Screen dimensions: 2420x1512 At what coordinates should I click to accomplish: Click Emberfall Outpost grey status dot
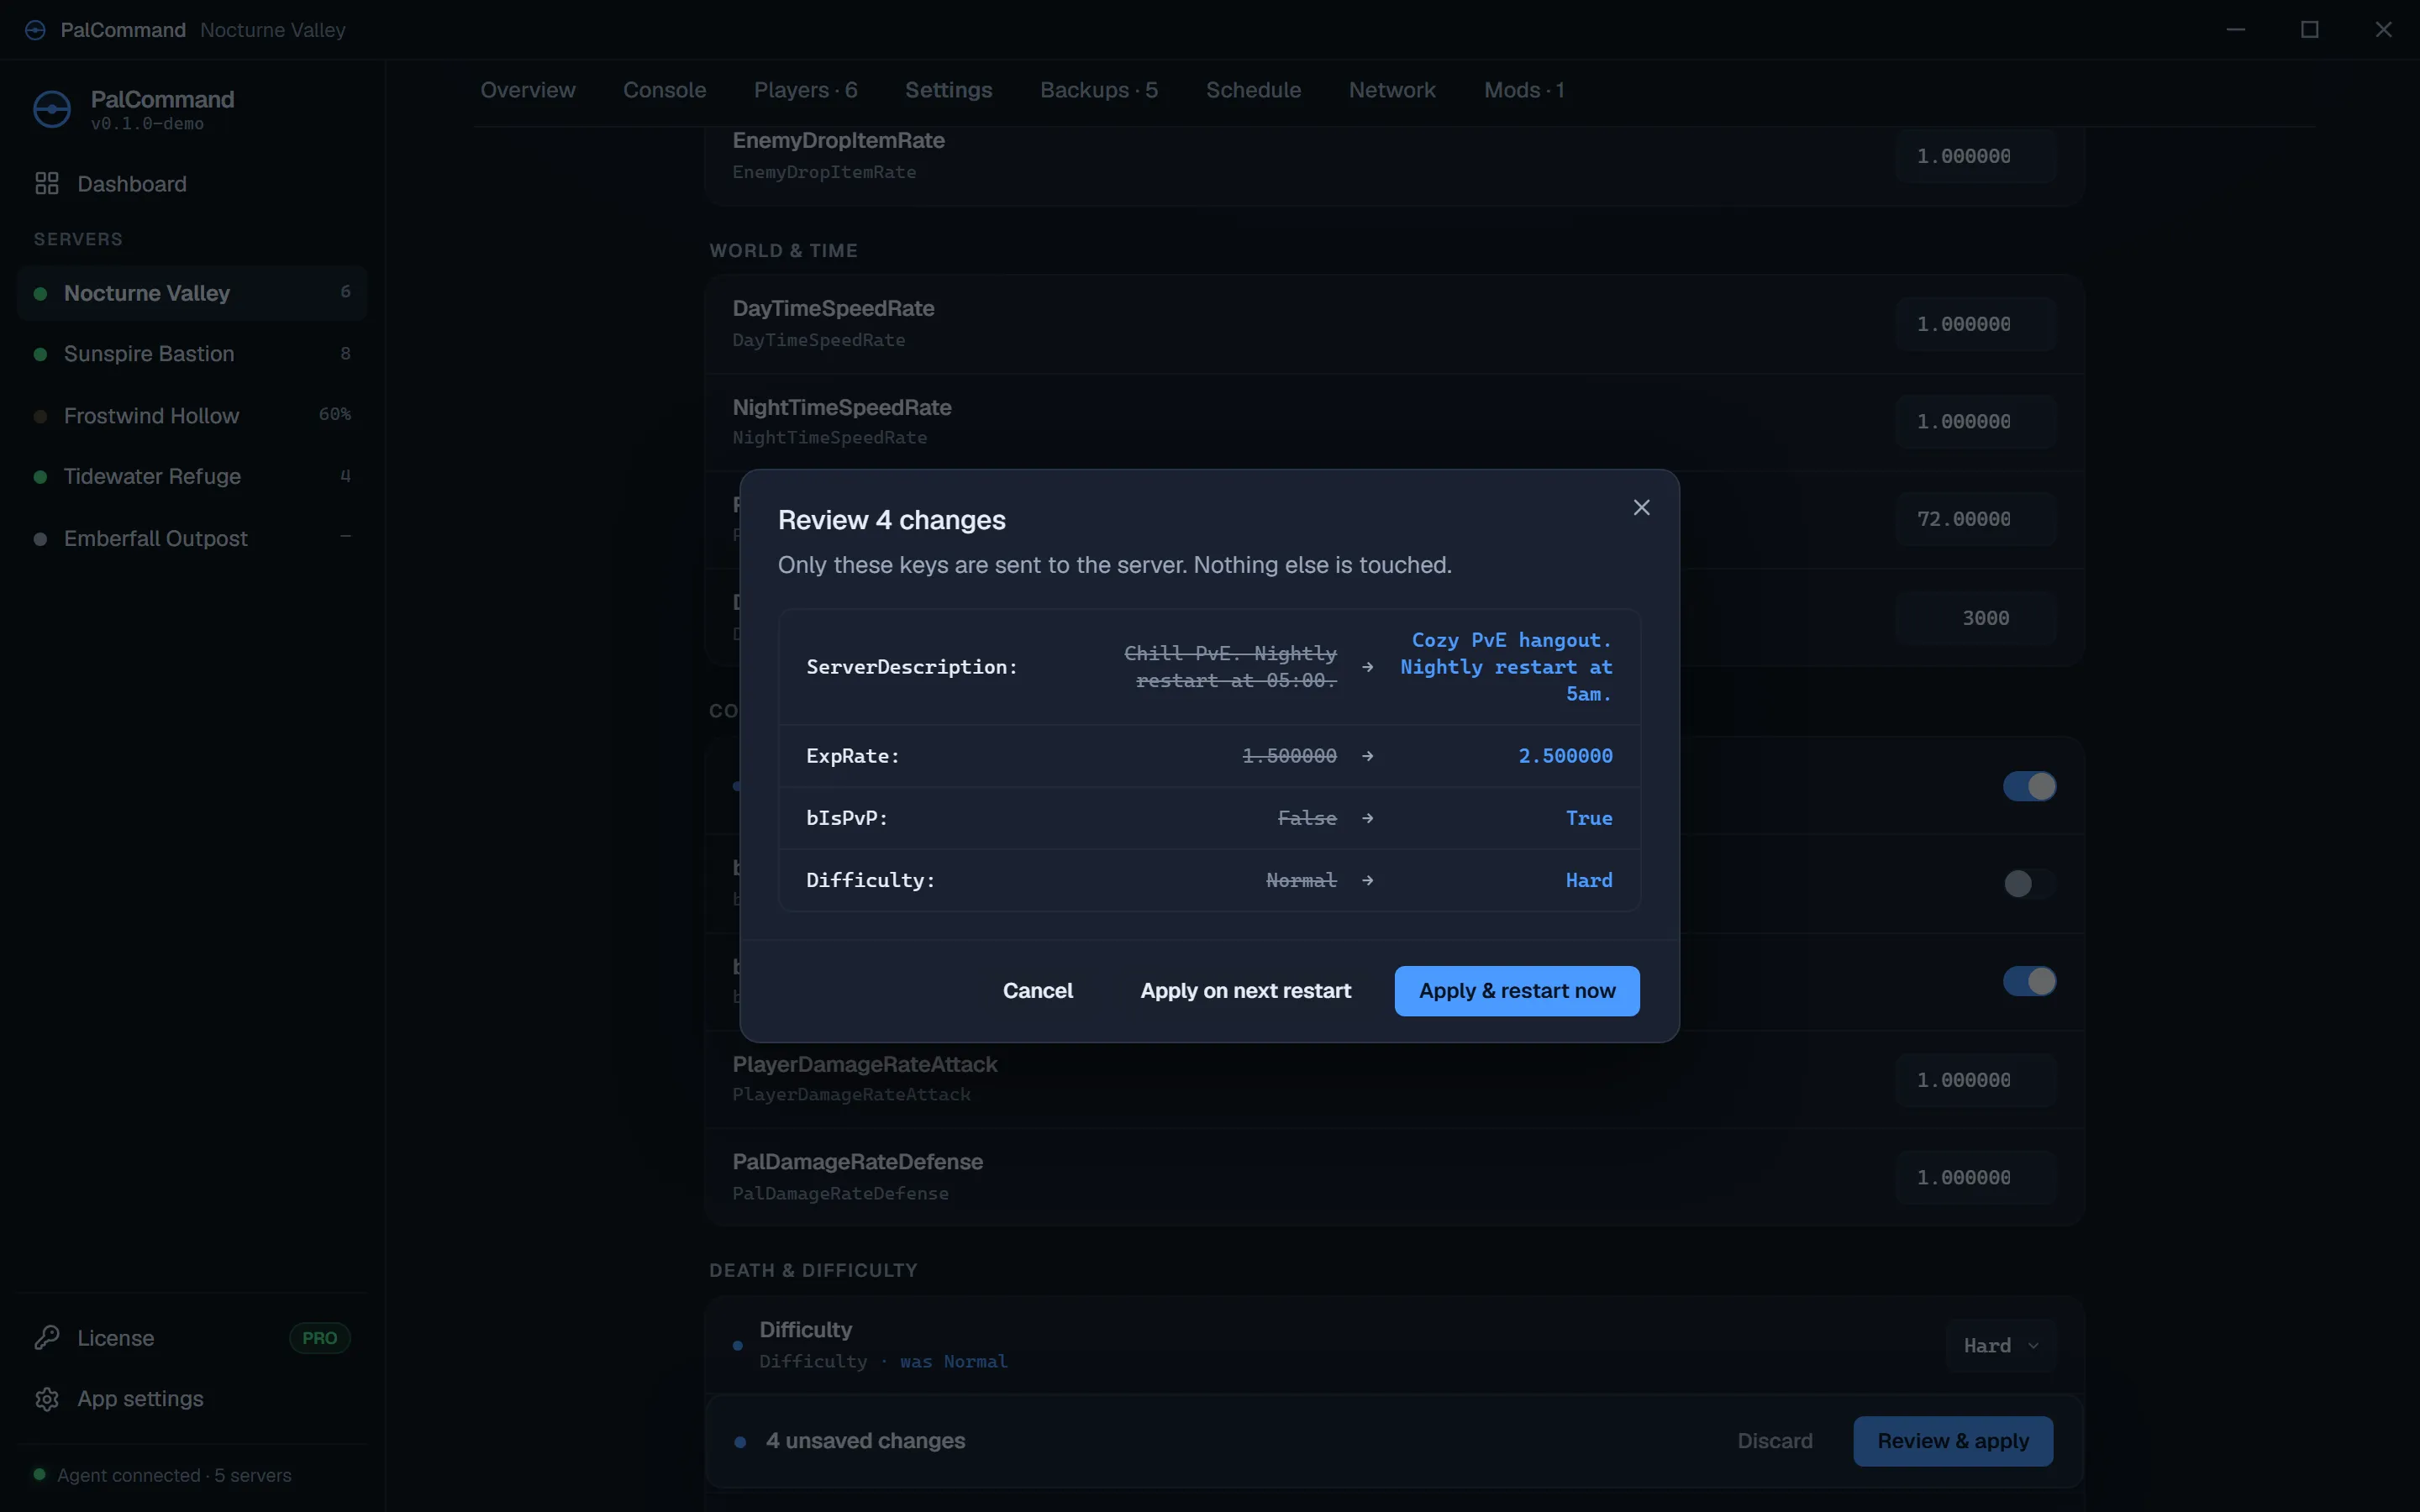pyautogui.click(x=40, y=539)
